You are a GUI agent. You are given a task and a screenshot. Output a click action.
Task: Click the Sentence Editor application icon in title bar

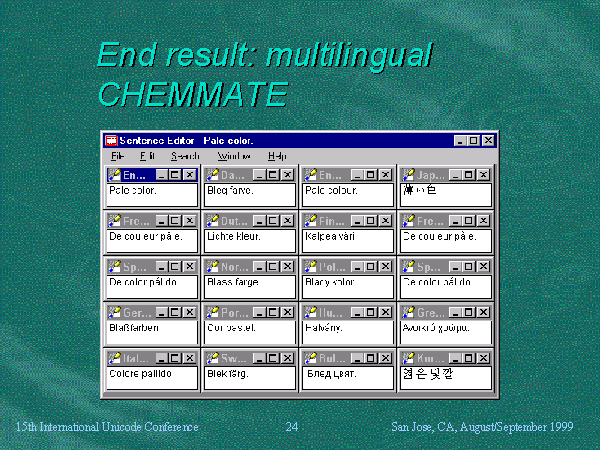point(112,141)
